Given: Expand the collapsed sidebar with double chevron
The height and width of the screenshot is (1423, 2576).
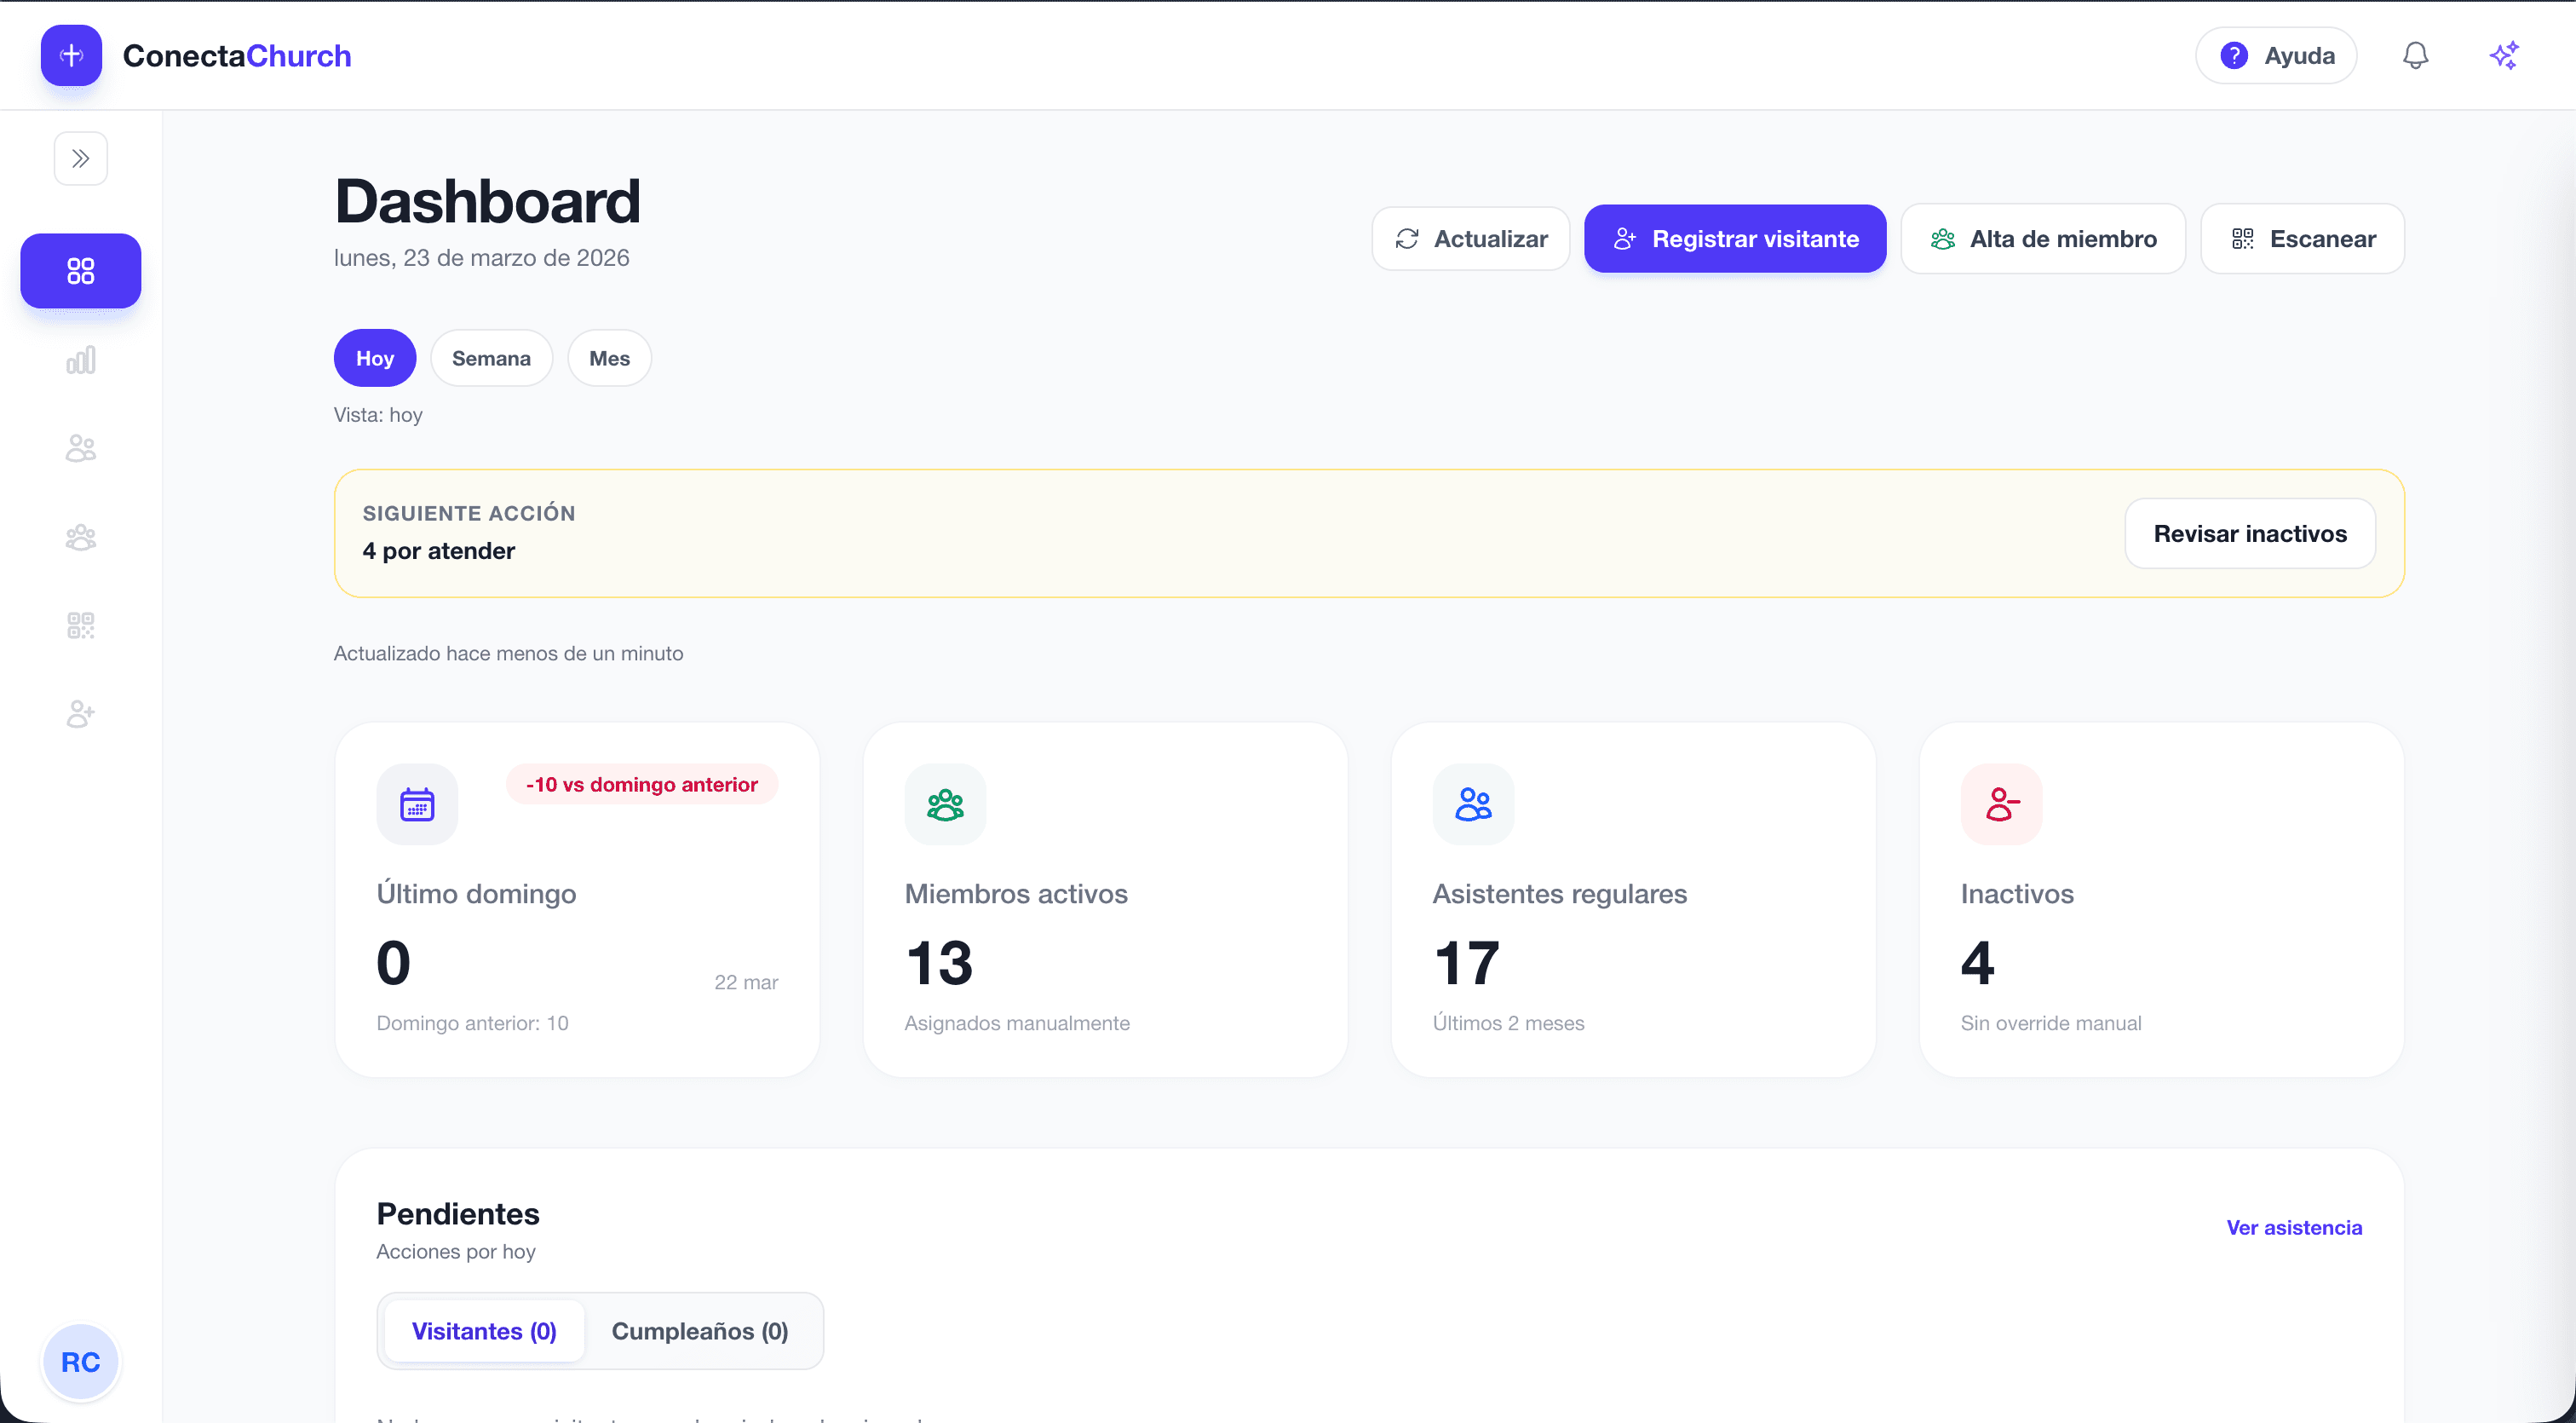Looking at the screenshot, I should pos(80,158).
